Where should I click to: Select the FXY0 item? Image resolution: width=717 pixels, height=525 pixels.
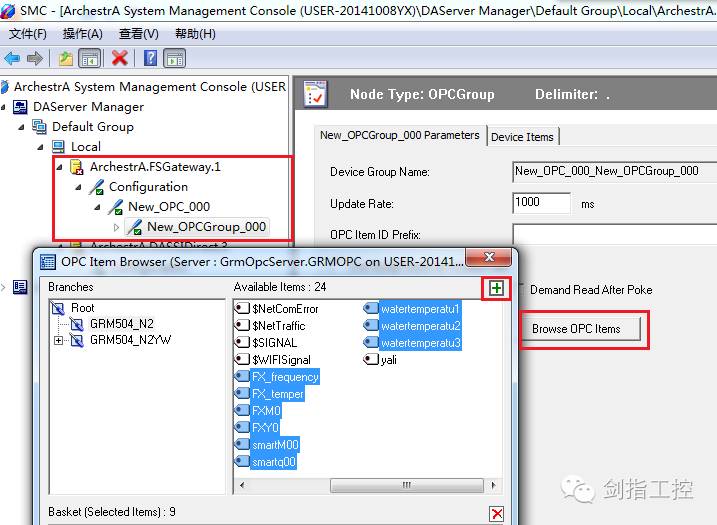pyautogui.click(x=265, y=428)
